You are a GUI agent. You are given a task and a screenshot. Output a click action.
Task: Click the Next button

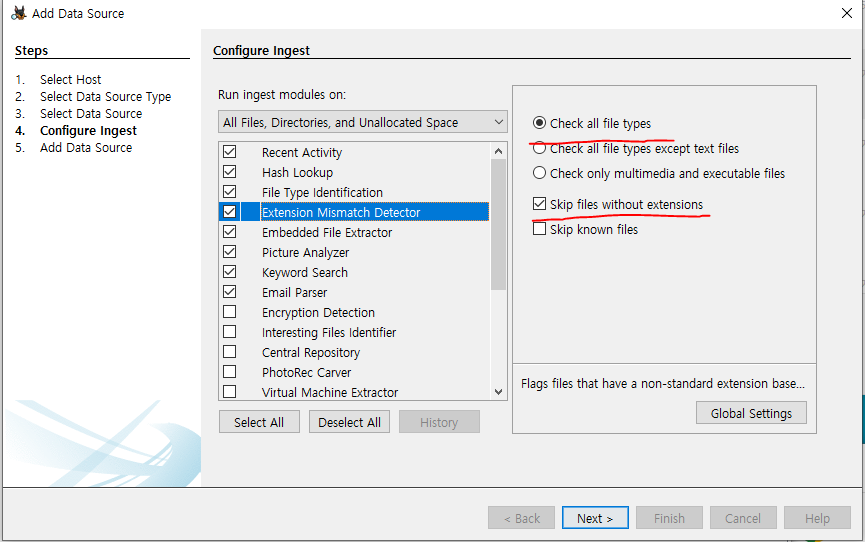595,518
